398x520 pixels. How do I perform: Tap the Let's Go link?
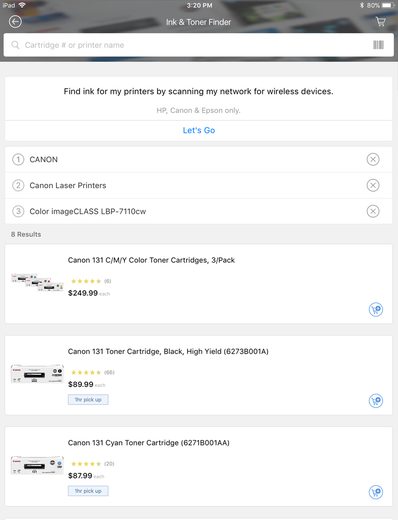tap(199, 130)
